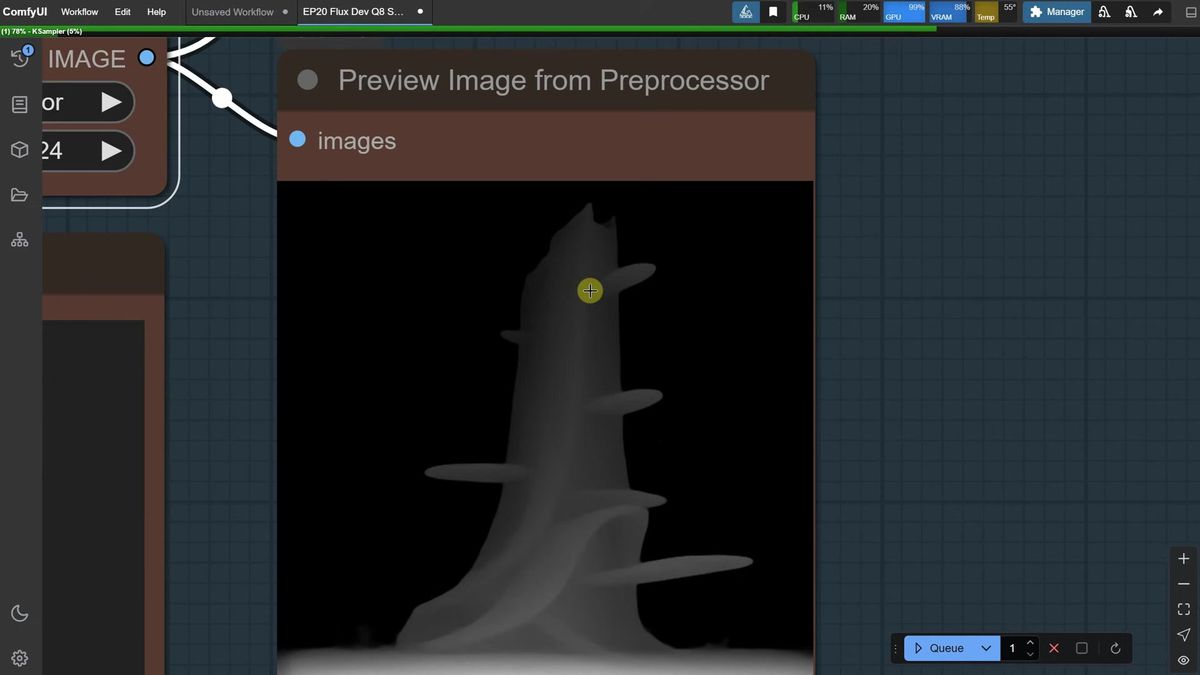Open the Manager button
This screenshot has height=675, width=1200.
click(1057, 12)
